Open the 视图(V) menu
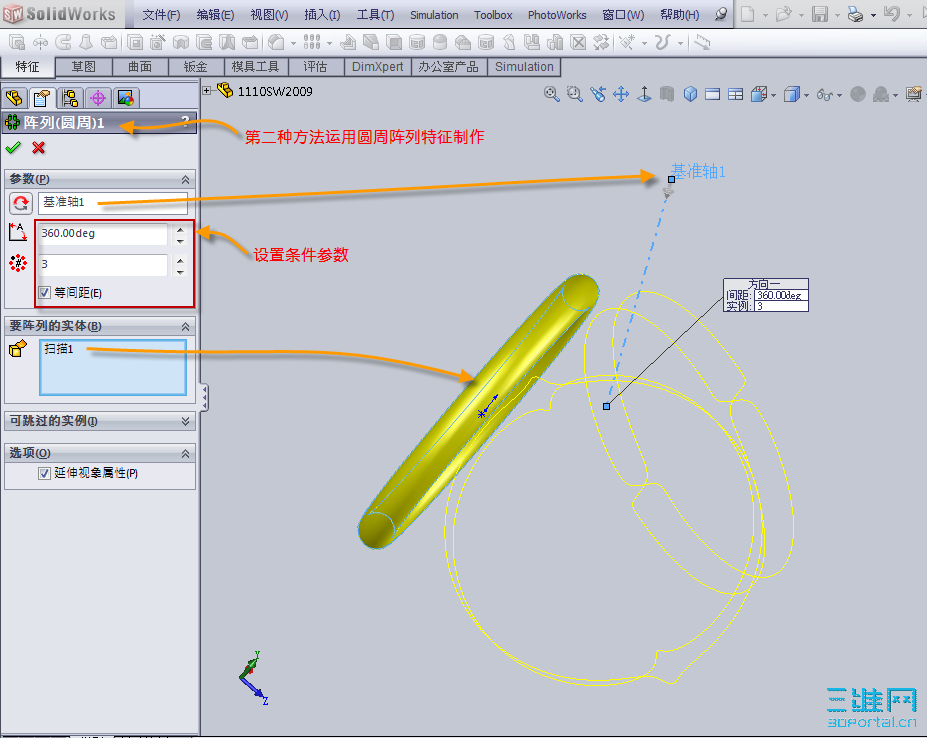Image resolution: width=927 pixels, height=738 pixels. pos(269,15)
